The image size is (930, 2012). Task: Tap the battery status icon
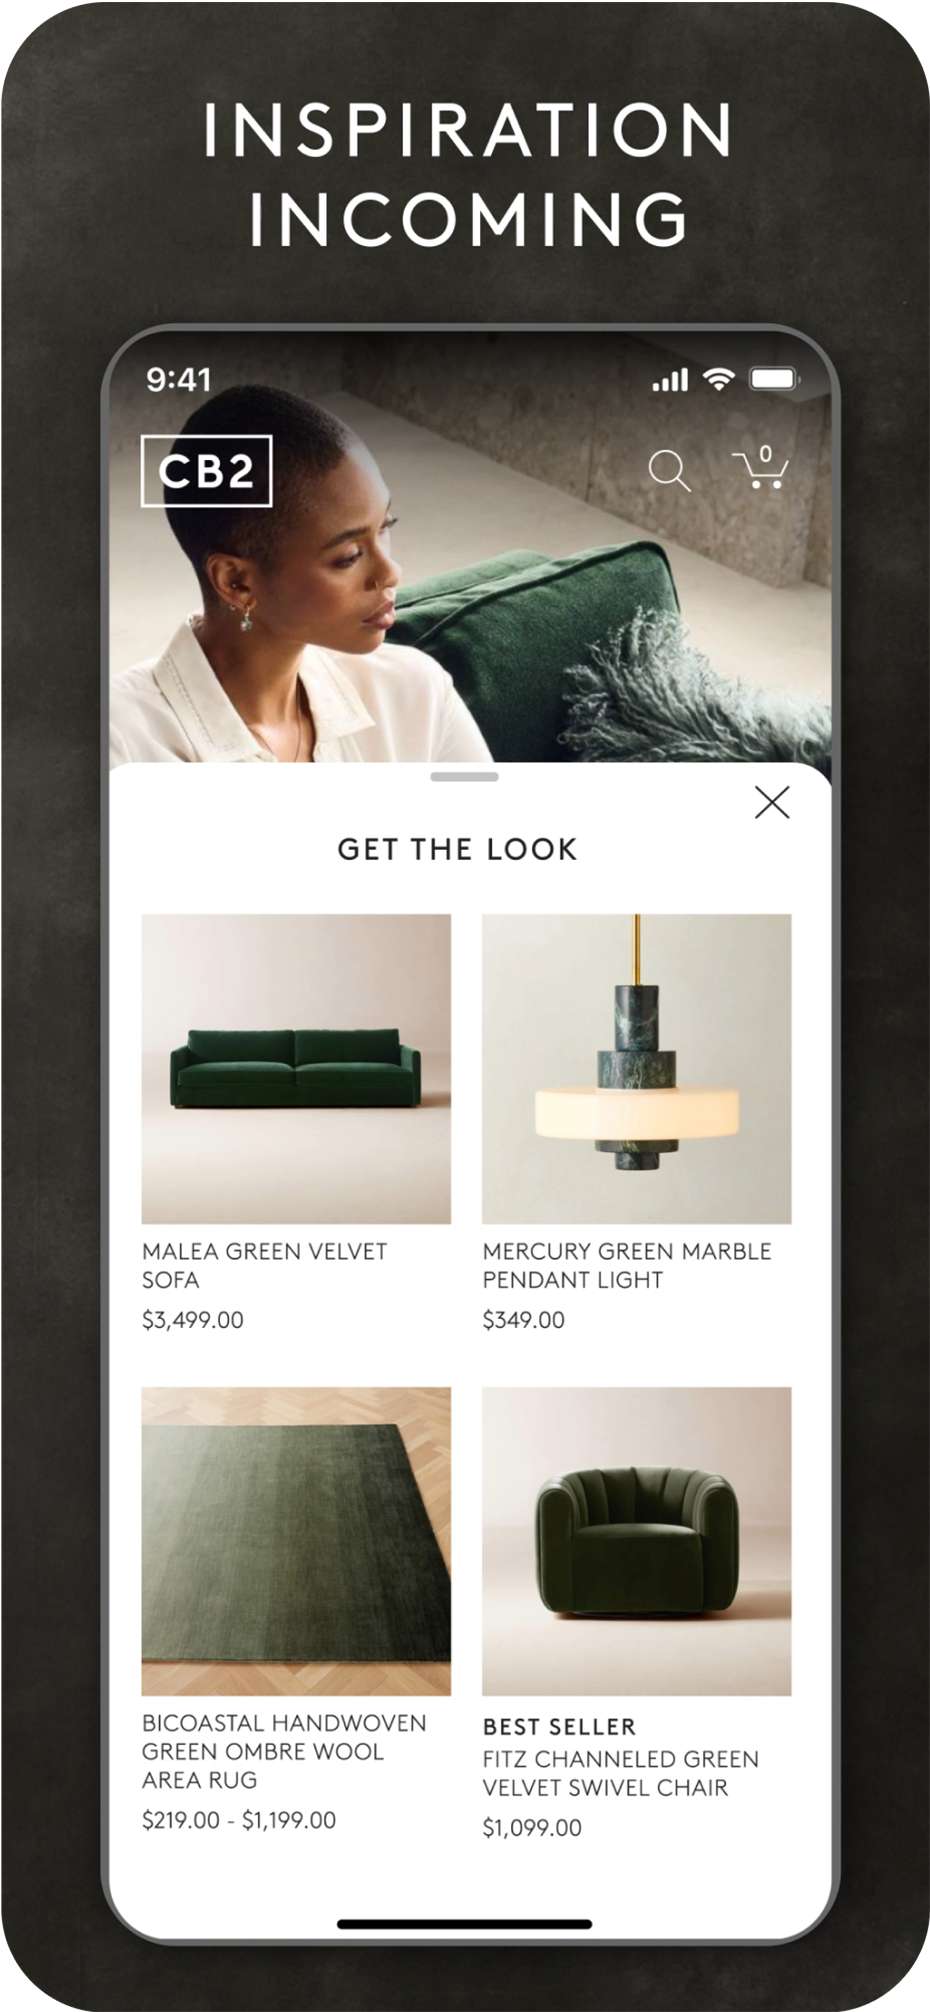pos(774,379)
